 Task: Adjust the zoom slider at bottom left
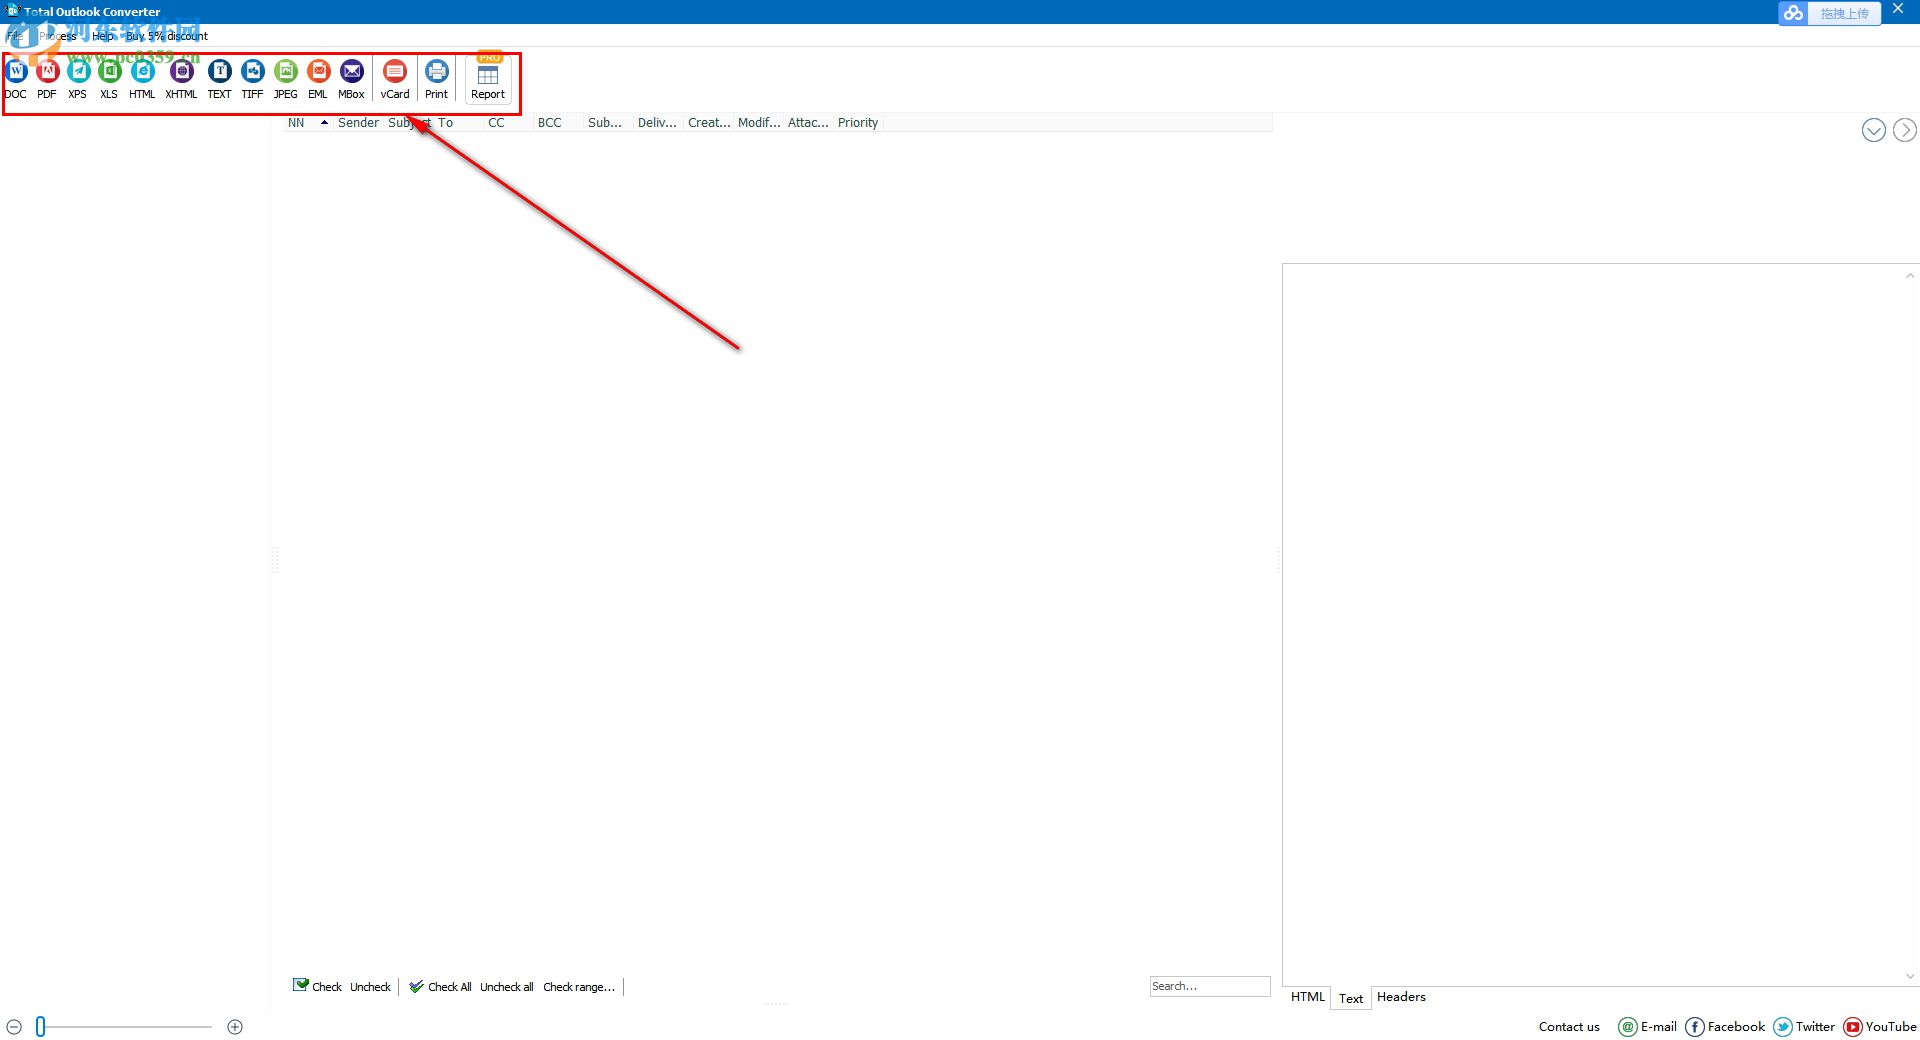click(x=41, y=1026)
